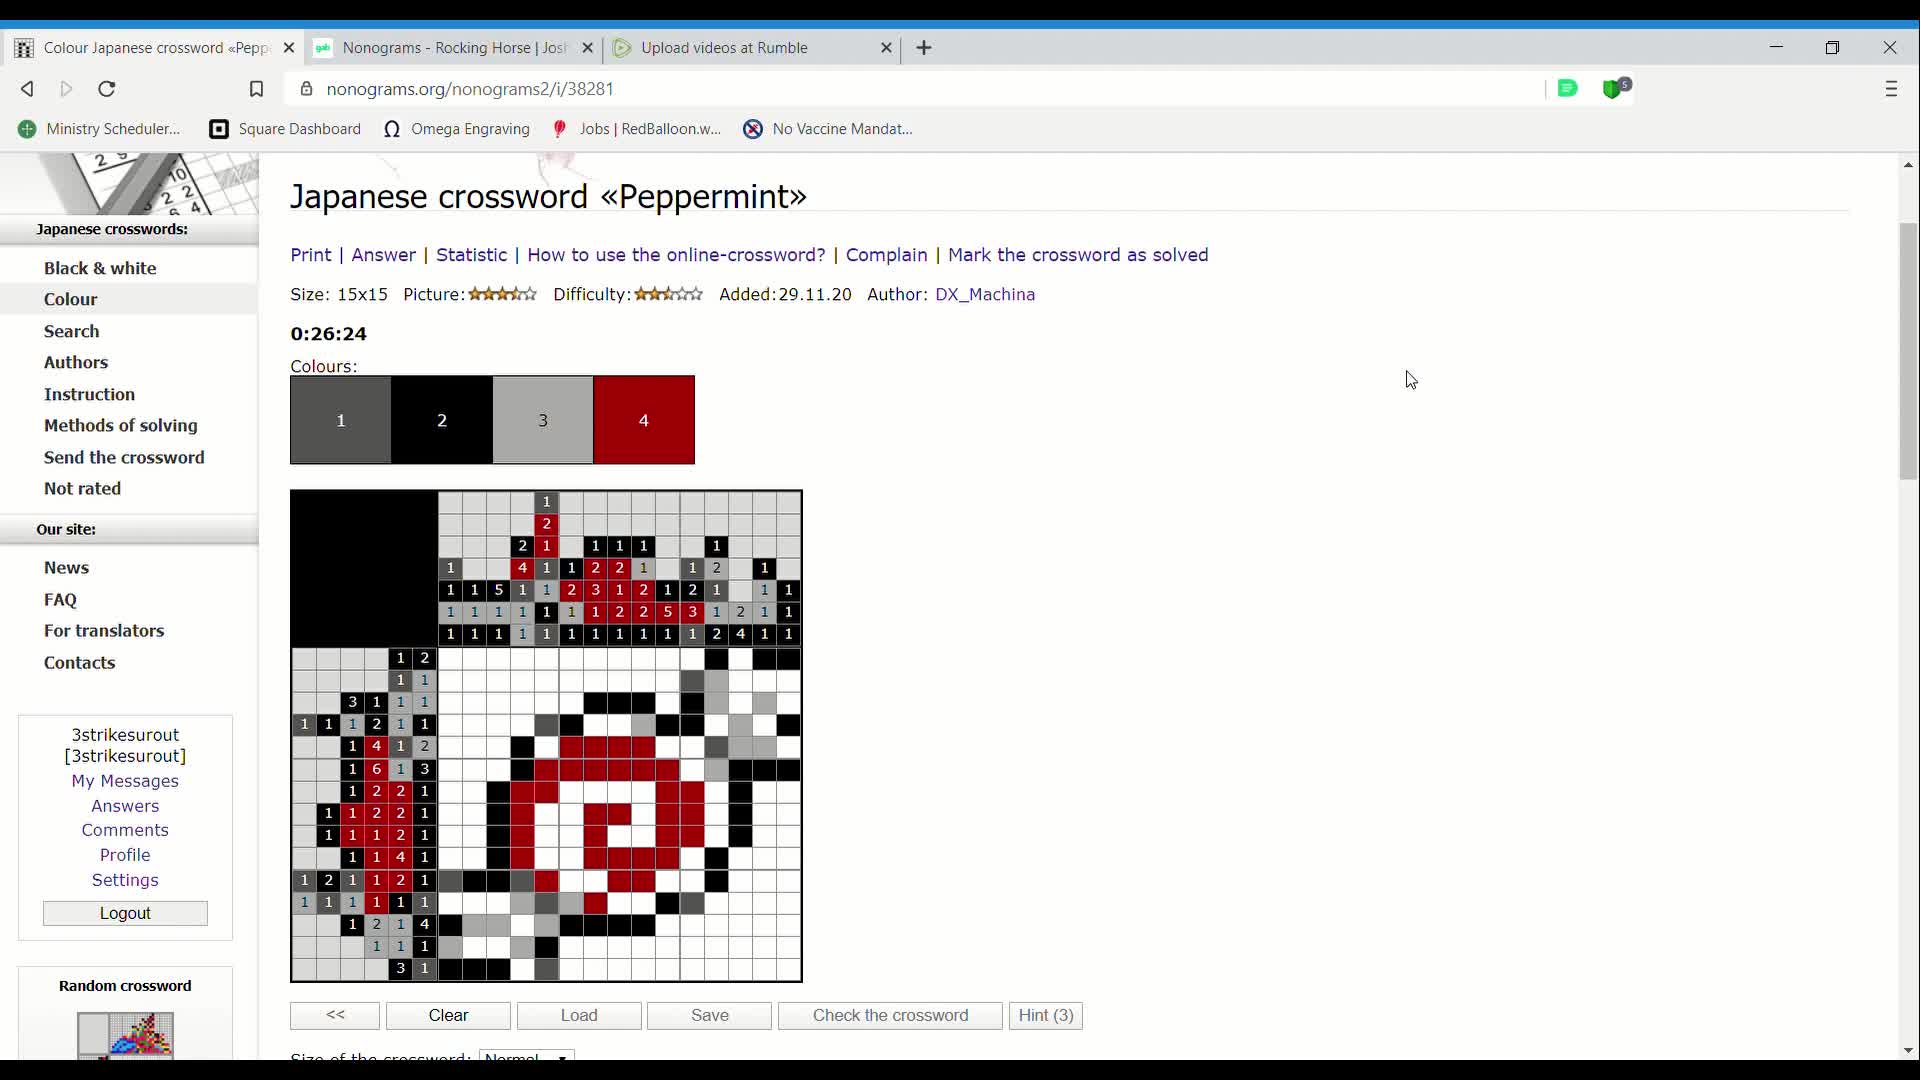The width and height of the screenshot is (1920, 1080).
Task: Click the DX_Machina author link
Action: pyautogui.click(x=984, y=294)
